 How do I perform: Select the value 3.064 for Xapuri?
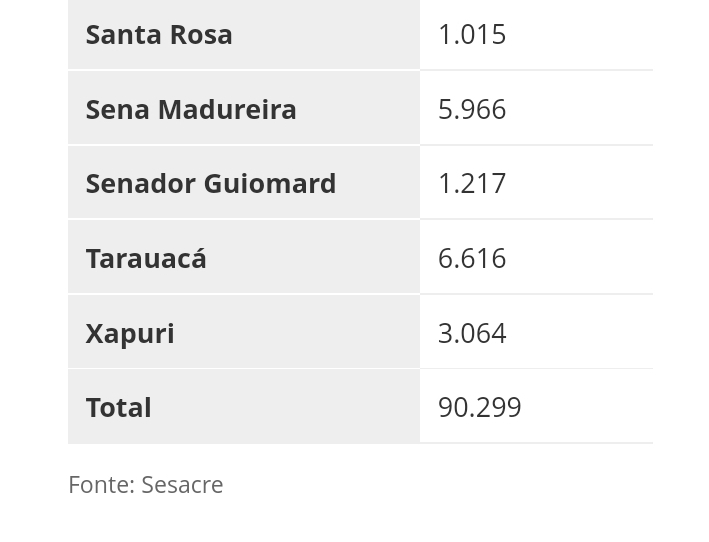coord(472,333)
